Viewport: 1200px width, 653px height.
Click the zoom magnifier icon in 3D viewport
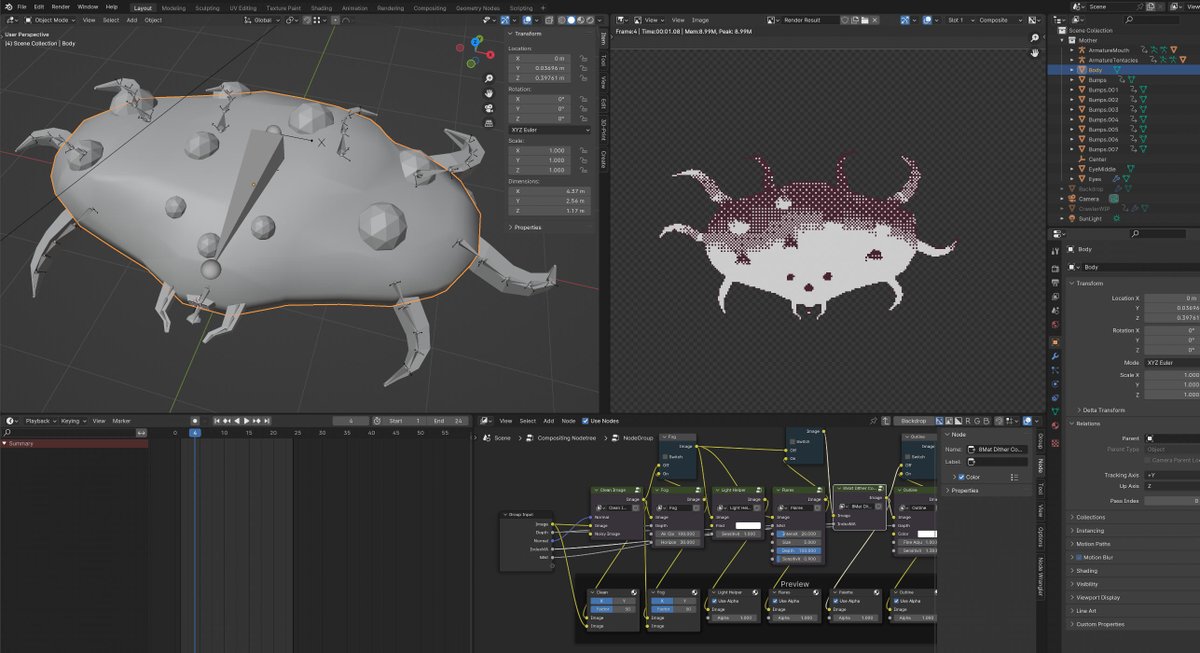(x=488, y=78)
